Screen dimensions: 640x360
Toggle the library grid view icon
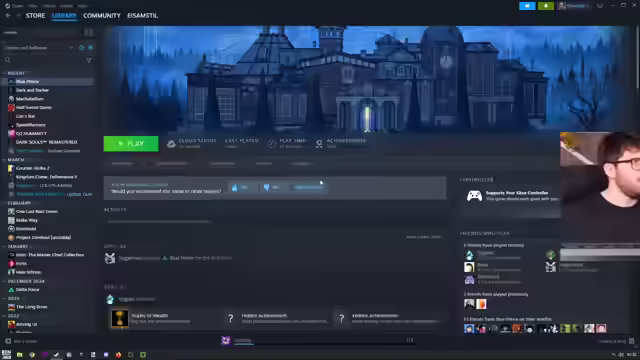click(x=89, y=32)
